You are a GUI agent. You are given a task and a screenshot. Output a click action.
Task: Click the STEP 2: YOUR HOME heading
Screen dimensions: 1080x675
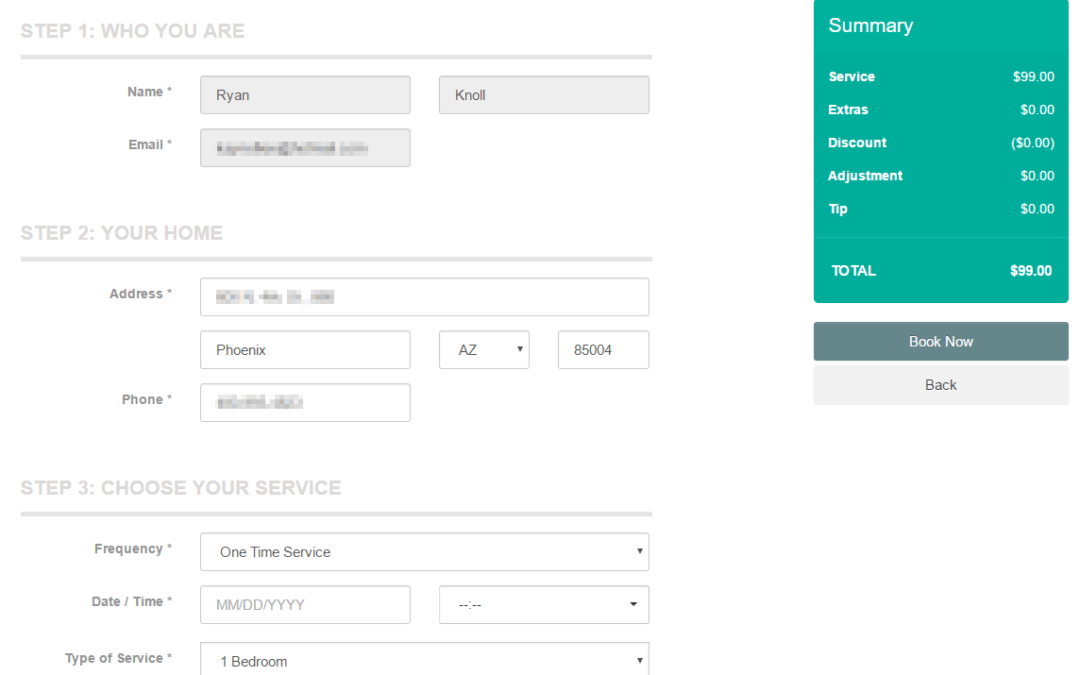121,232
